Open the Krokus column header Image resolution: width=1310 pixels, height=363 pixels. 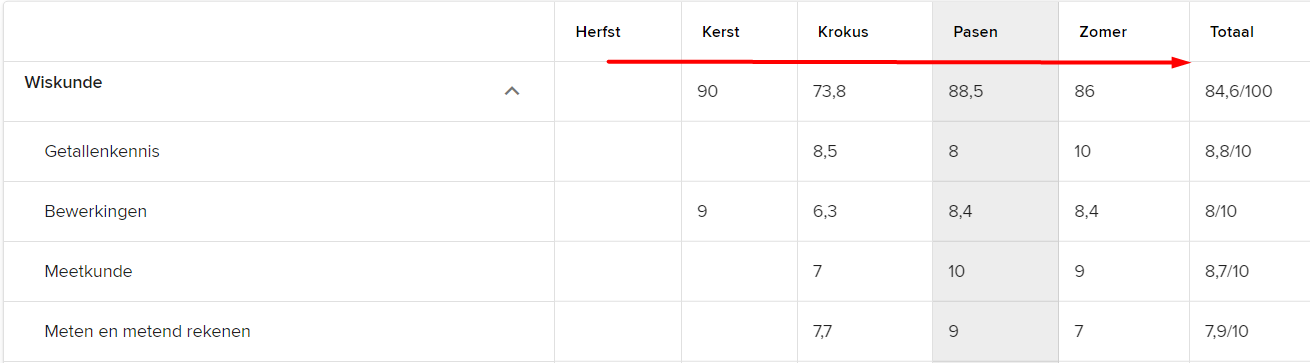pyautogui.click(x=843, y=32)
